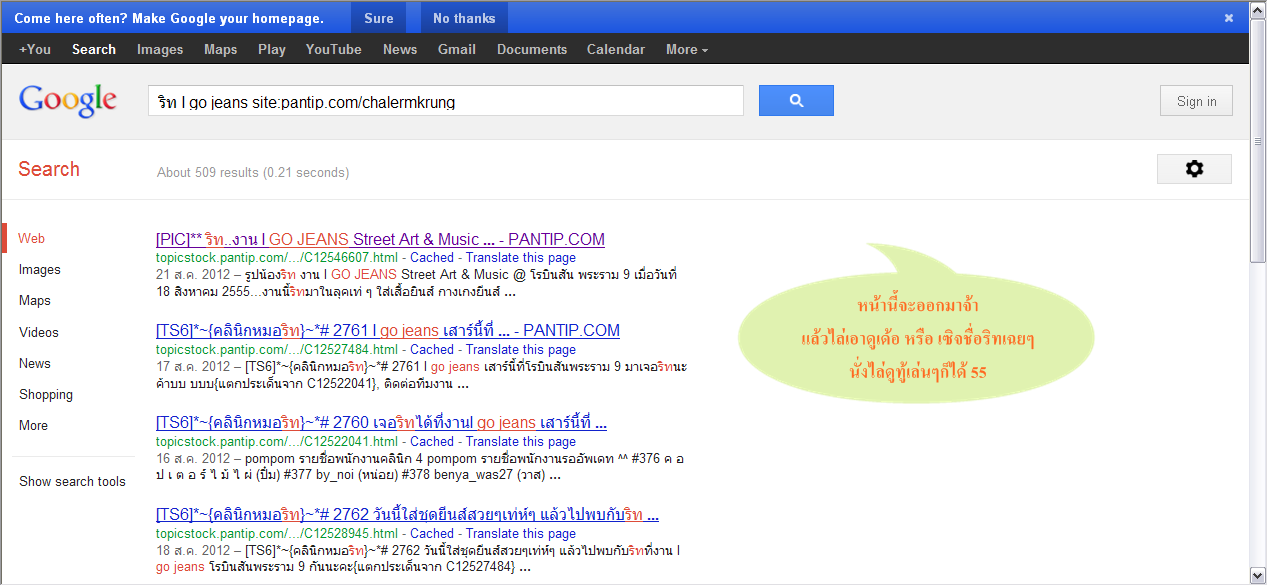Click the blue search magnifier button

tap(796, 101)
